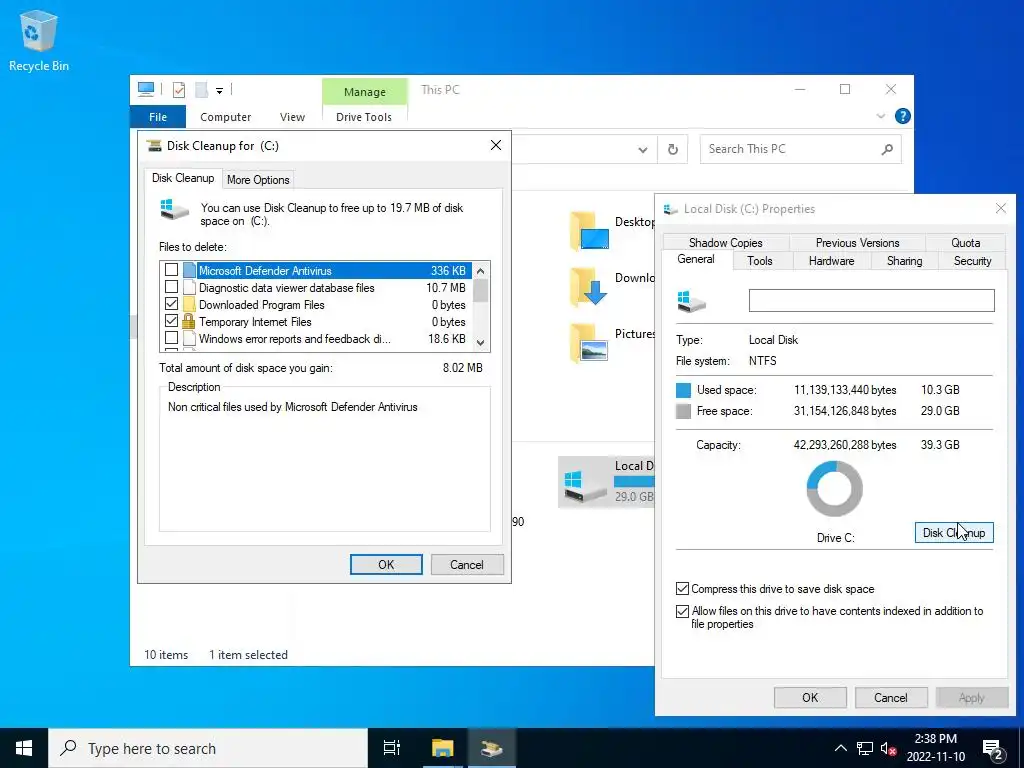Open the Explorer Help question mark icon
1024x768 pixels.
point(903,116)
